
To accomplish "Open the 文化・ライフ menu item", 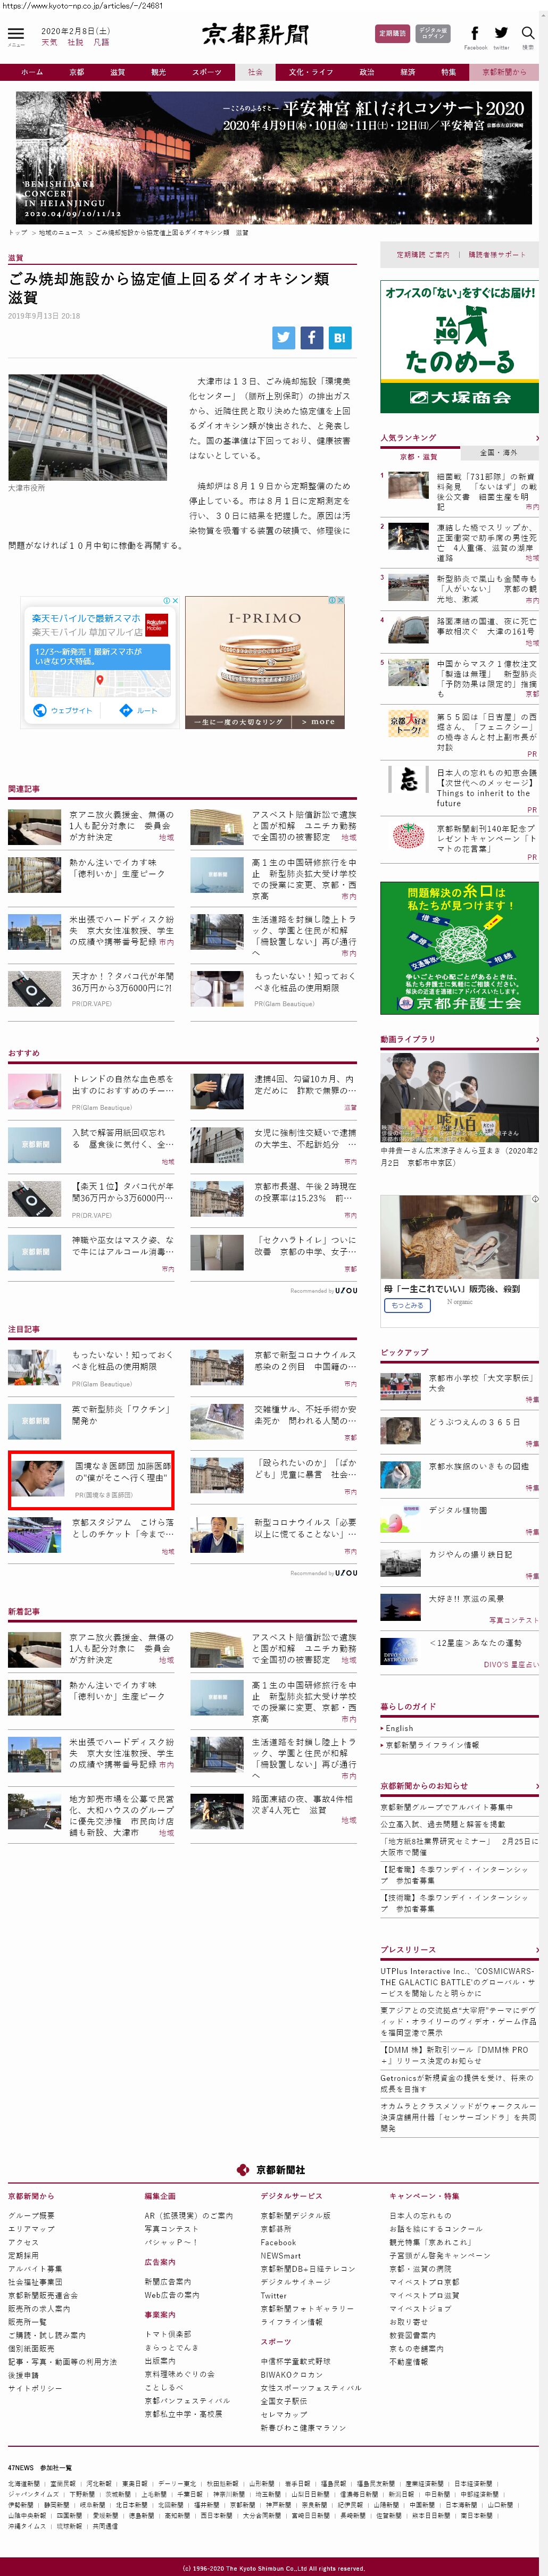I will coord(310,72).
